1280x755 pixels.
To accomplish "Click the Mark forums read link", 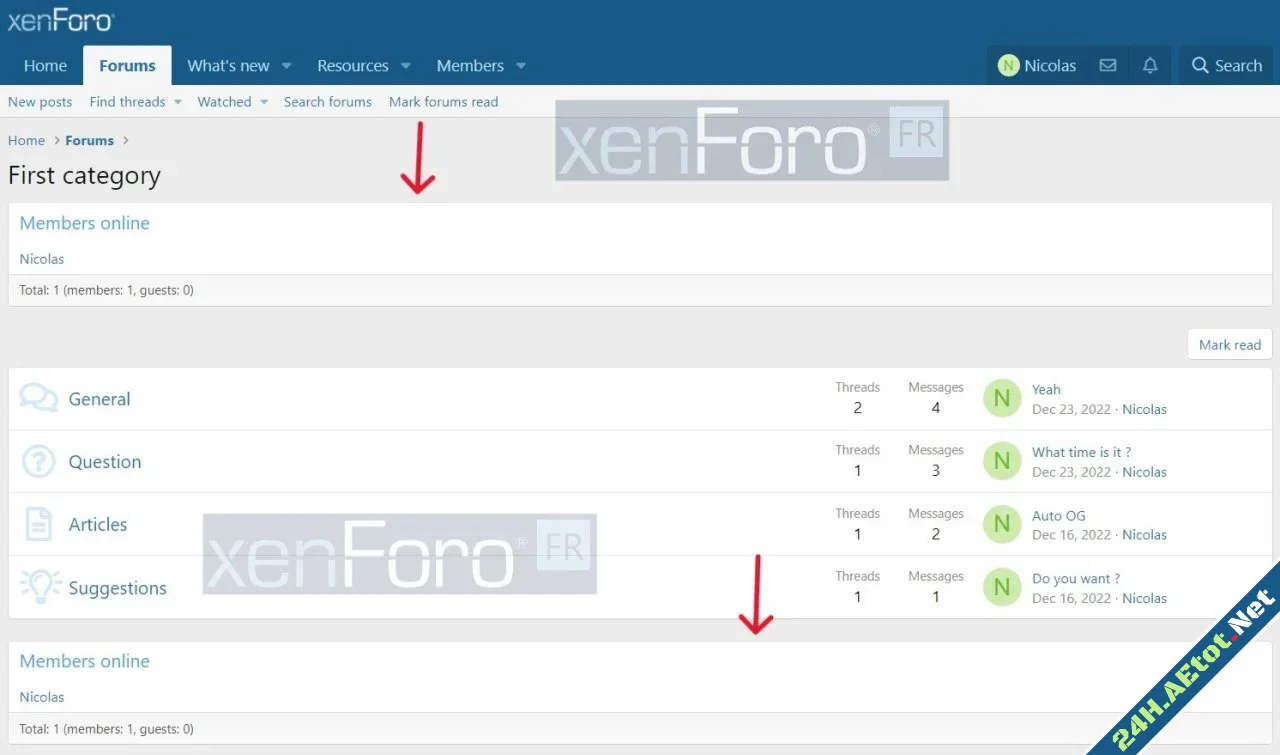I will [443, 101].
